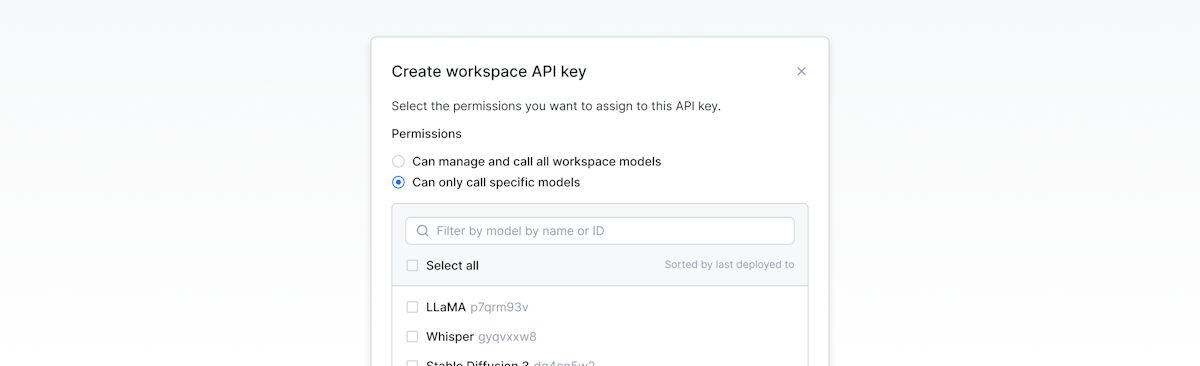
Task: Click the Whisper model ID gyqvxxw8
Action: tap(507, 337)
